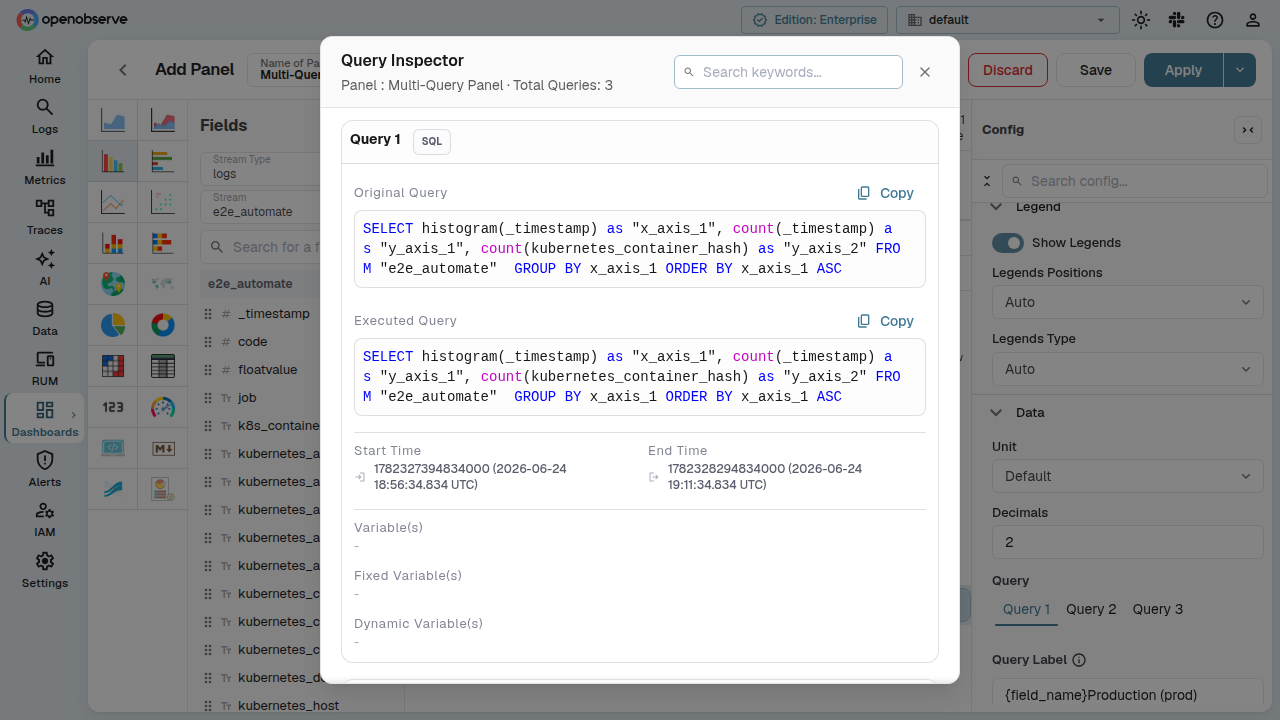Viewport: 1280px width, 720px height.
Task: Pick the custom chart type
Action: (163, 489)
